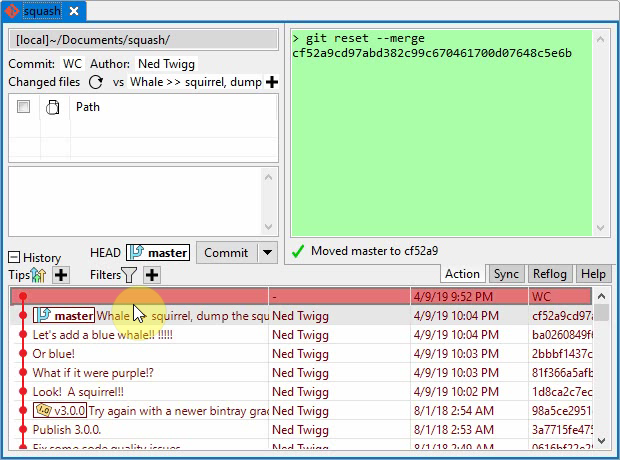Viewport: 620px width, 460px height.
Task: Close the squash repository tab
Action: pos(73,11)
